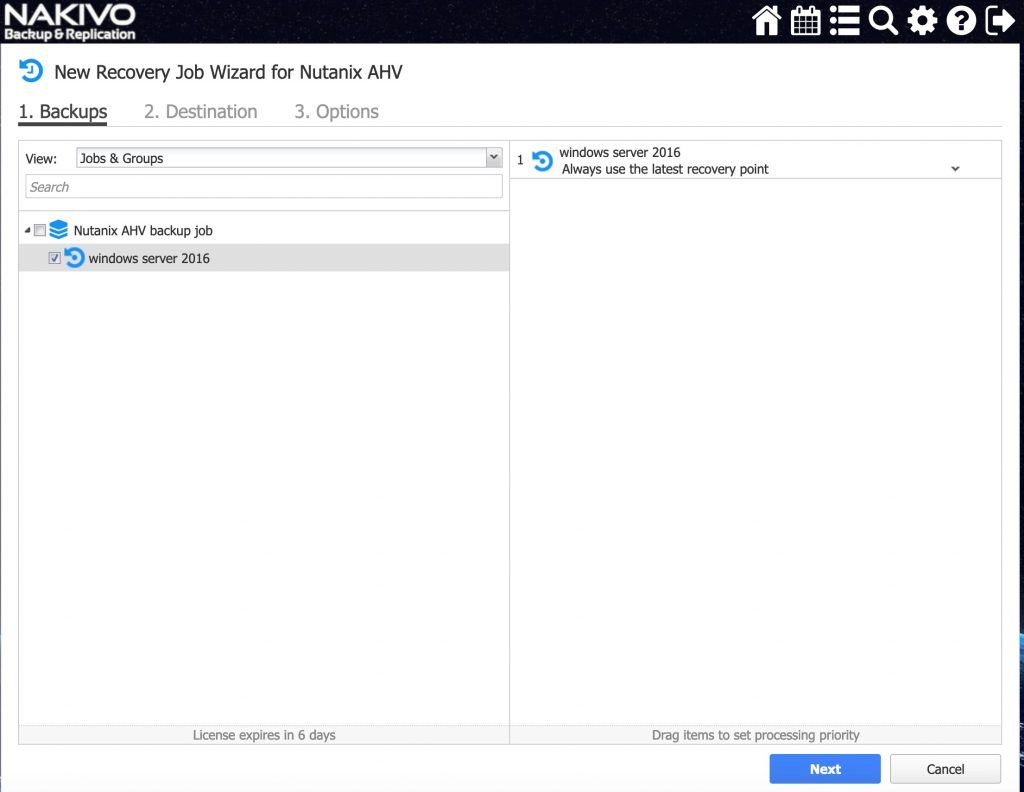This screenshot has height=792, width=1024.
Task: Open the activities list icon
Action: [x=844, y=21]
